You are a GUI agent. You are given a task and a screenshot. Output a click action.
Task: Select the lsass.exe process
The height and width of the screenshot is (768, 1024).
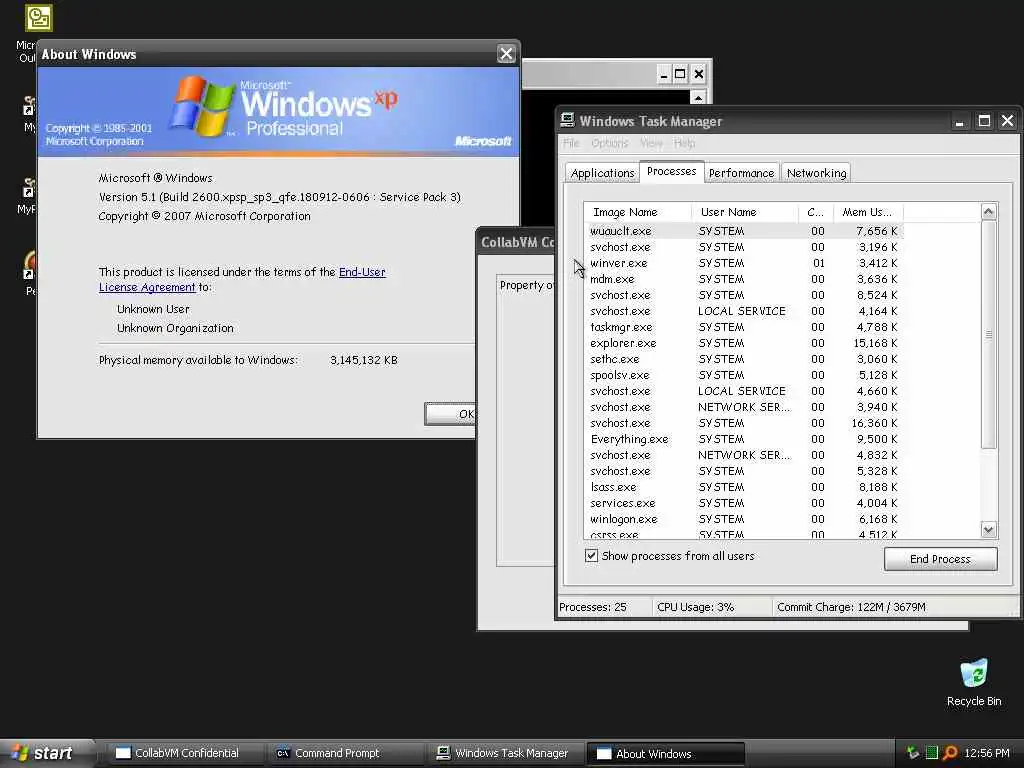tap(744, 487)
